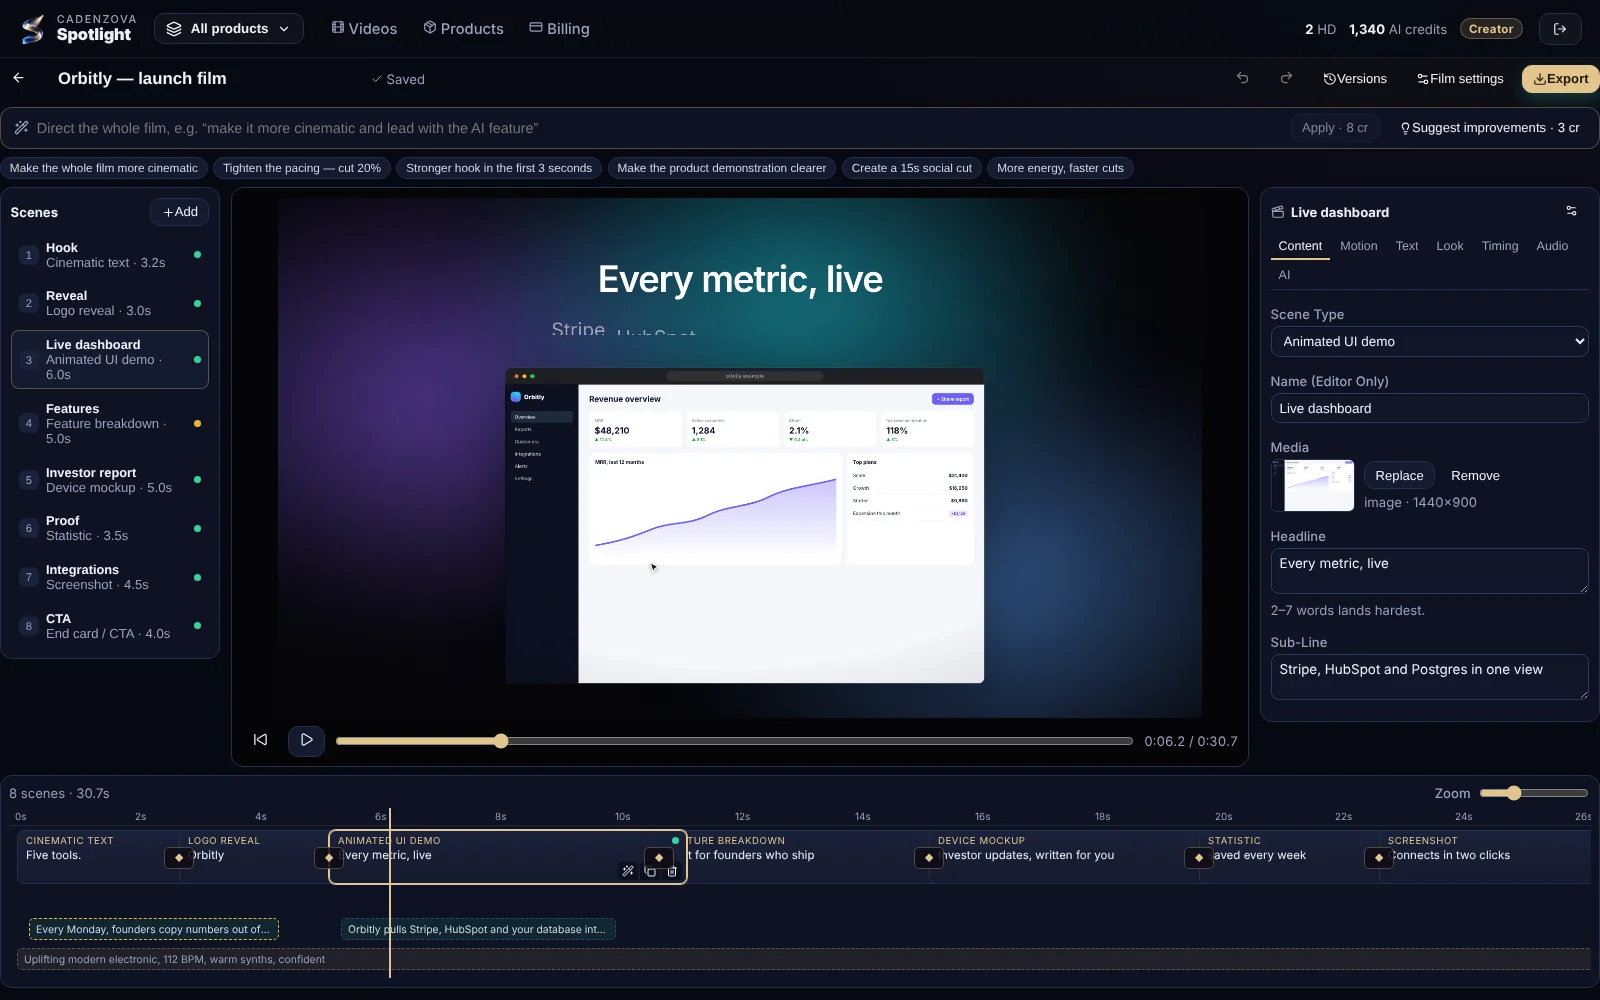The height and width of the screenshot is (1000, 1600).
Task: Select the Hook scene in the list
Action: pos(110,255)
